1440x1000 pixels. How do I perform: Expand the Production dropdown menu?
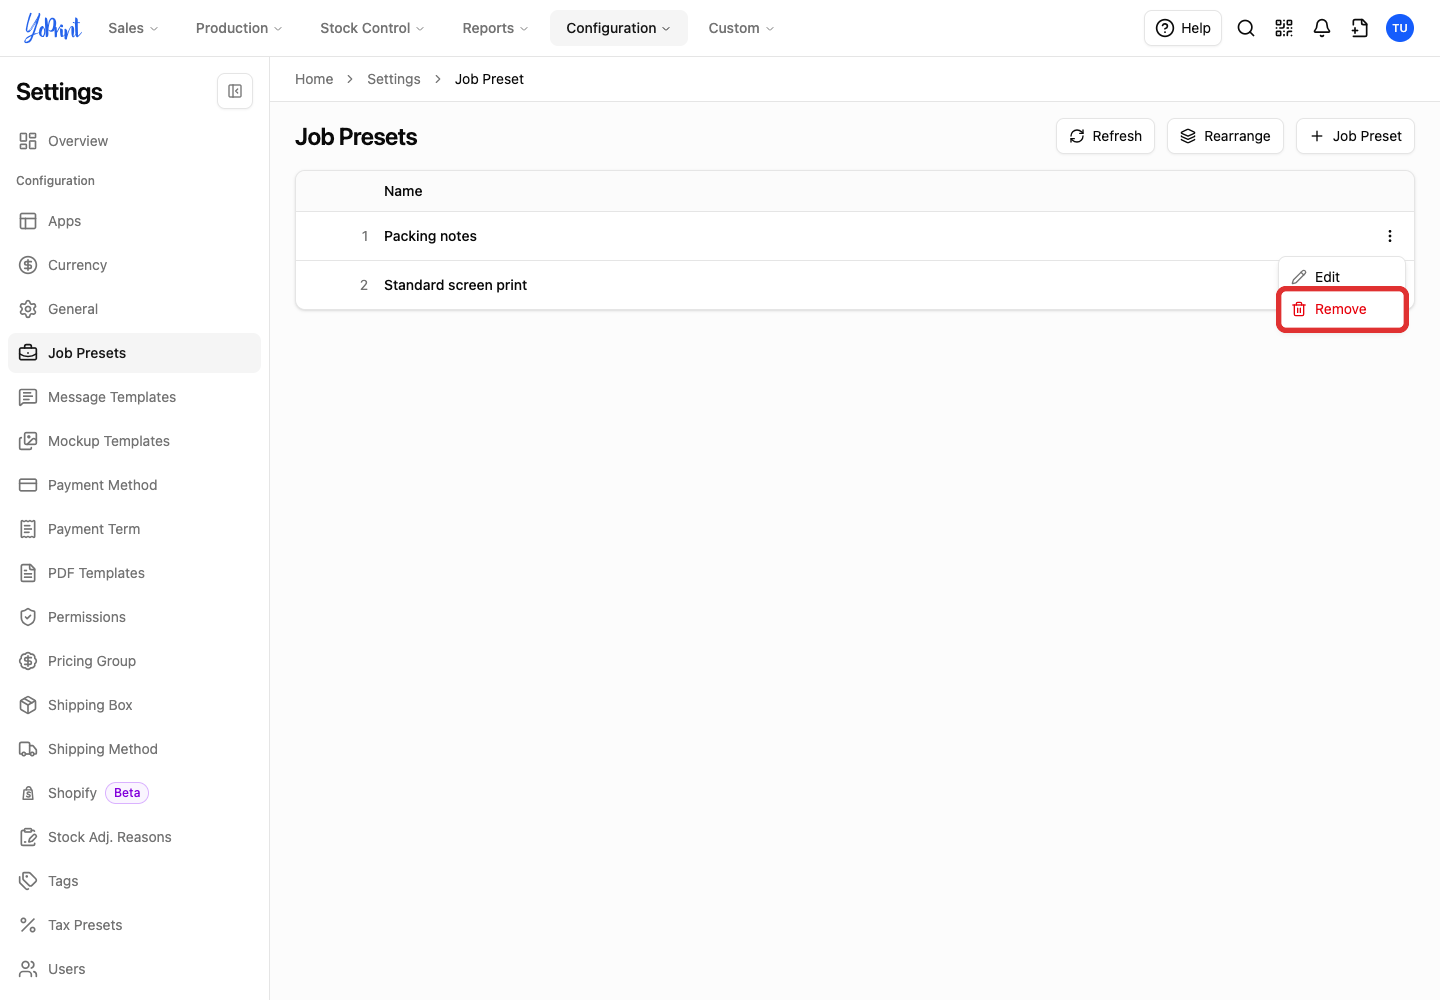pos(239,28)
